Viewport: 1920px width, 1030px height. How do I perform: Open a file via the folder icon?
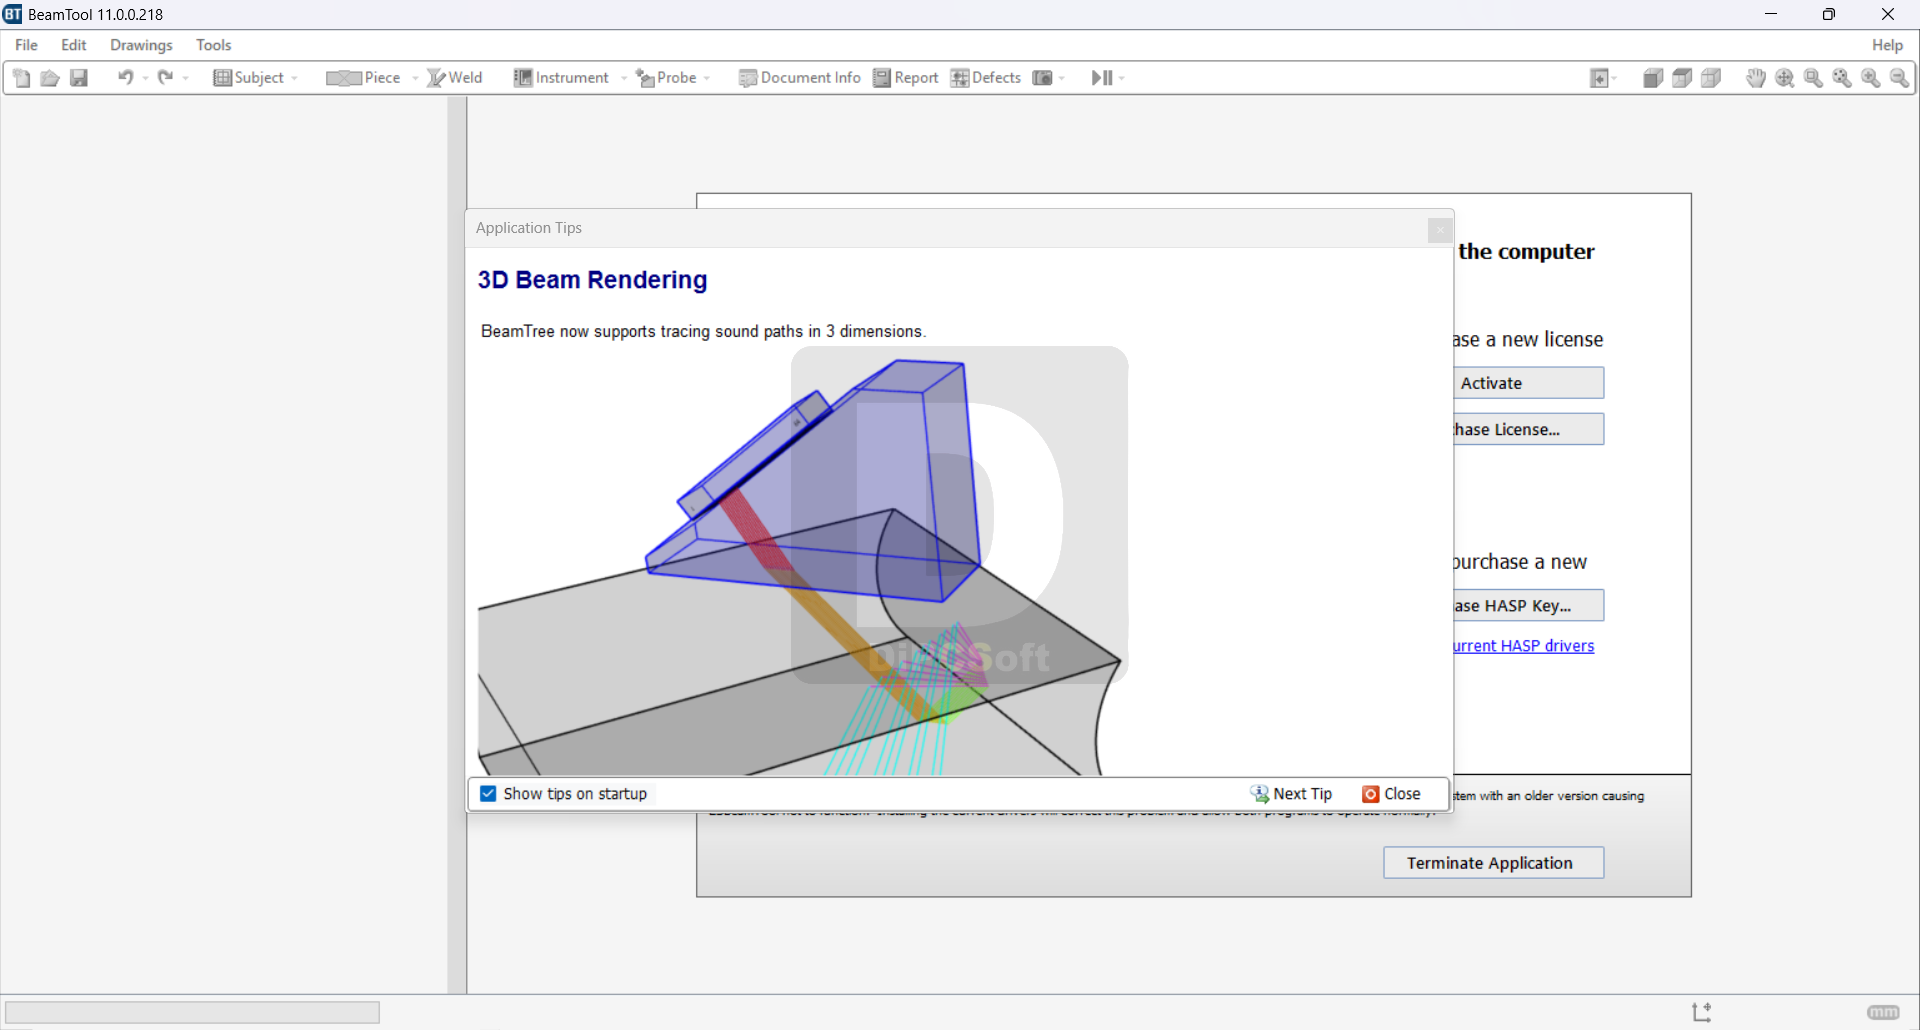click(x=50, y=78)
